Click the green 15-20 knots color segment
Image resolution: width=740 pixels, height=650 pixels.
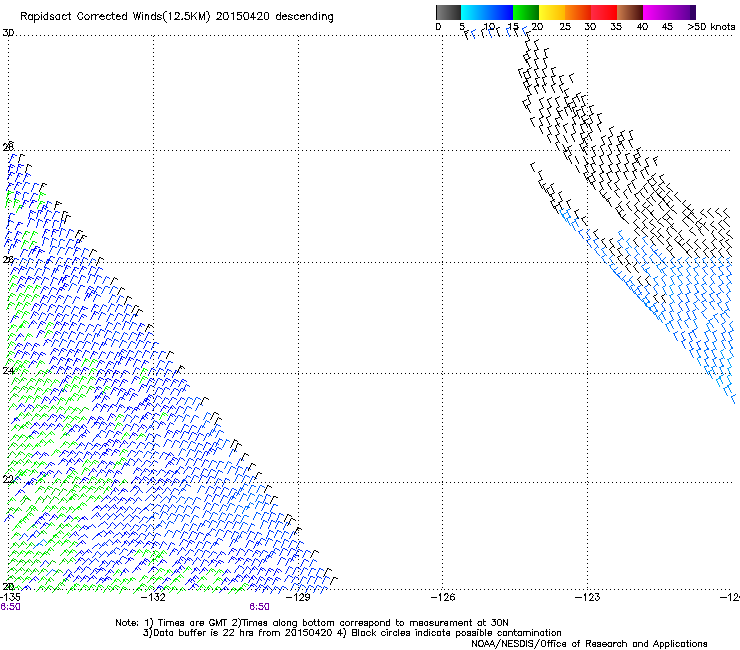click(526, 12)
